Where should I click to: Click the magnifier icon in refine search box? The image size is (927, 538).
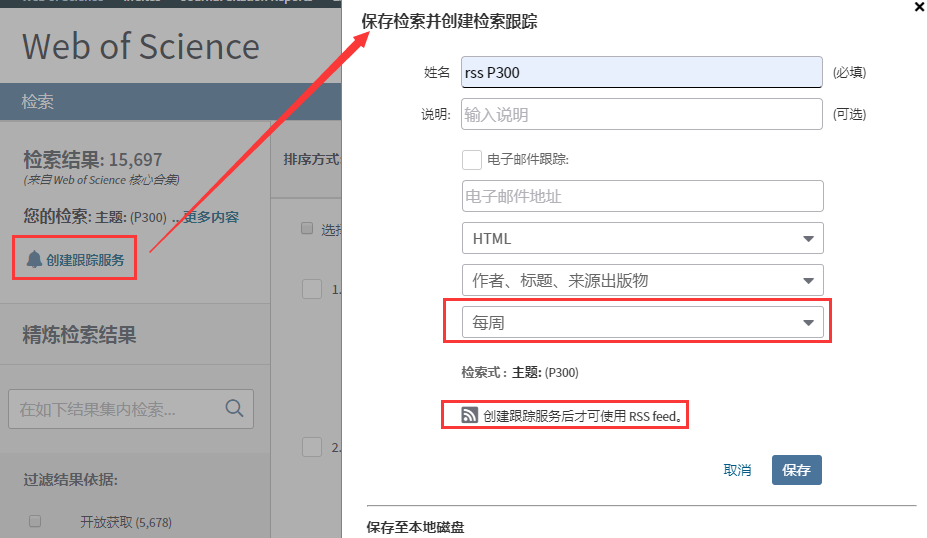[234, 408]
